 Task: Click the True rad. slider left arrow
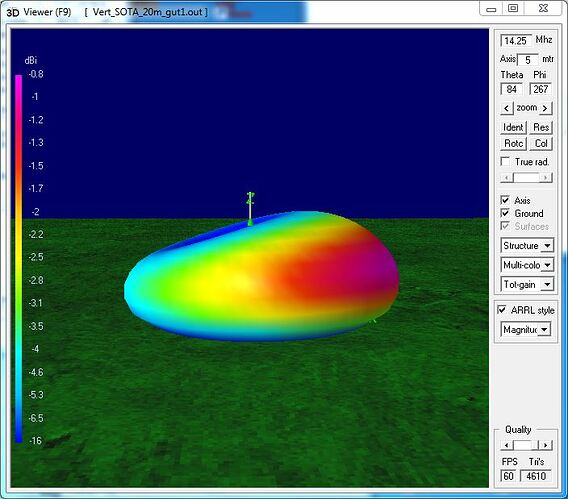point(507,177)
